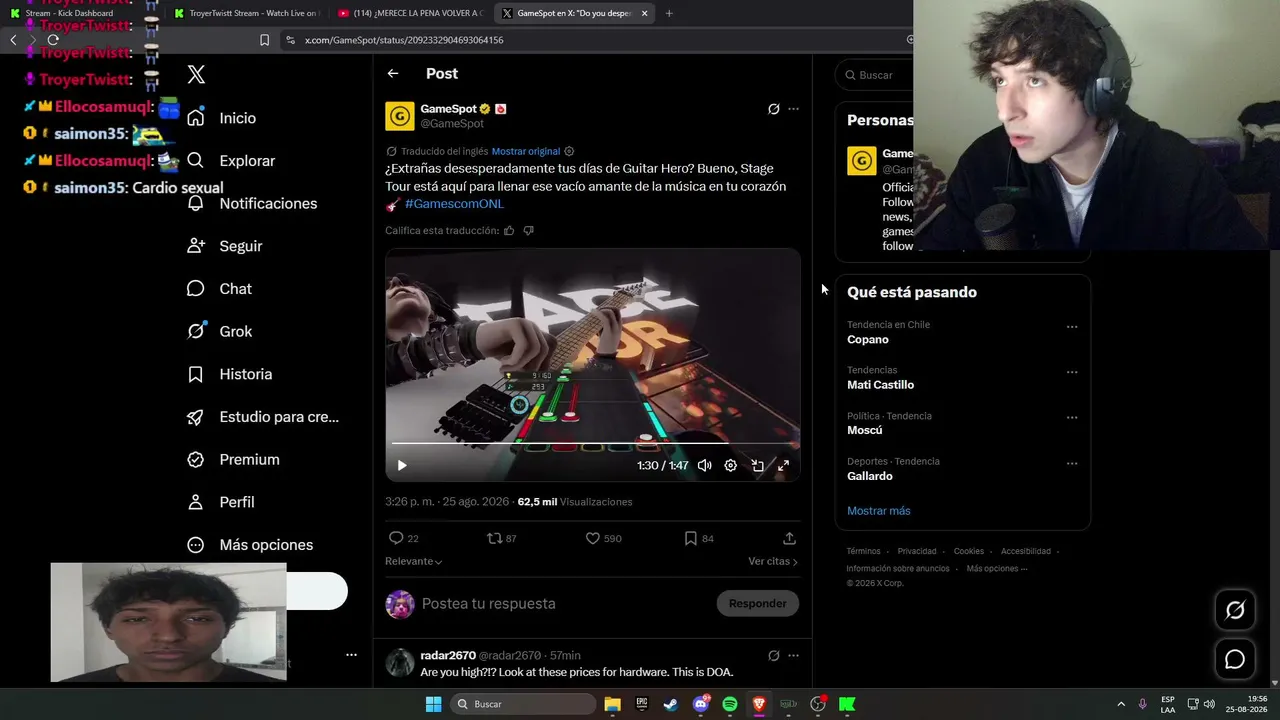
Task: Open a new browser tab
Action: (669, 13)
